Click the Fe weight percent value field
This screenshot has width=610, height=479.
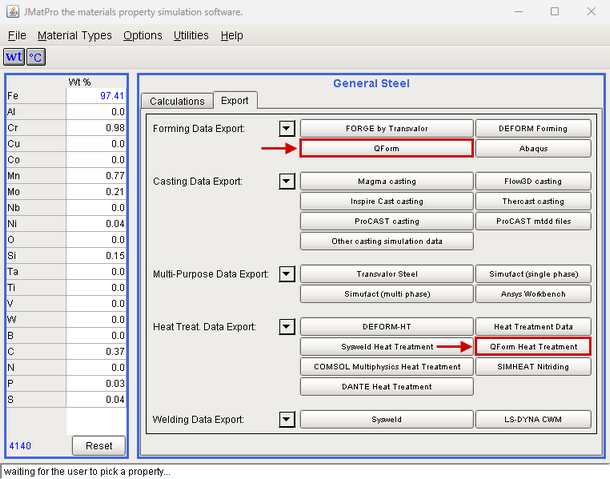click(x=96, y=96)
